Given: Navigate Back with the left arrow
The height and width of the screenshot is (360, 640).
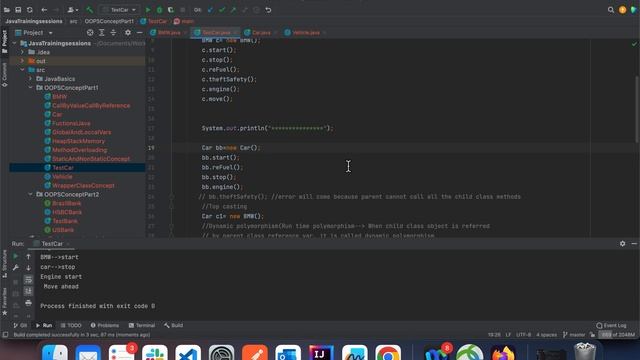Looking at the screenshot, I should click(x=44, y=10).
